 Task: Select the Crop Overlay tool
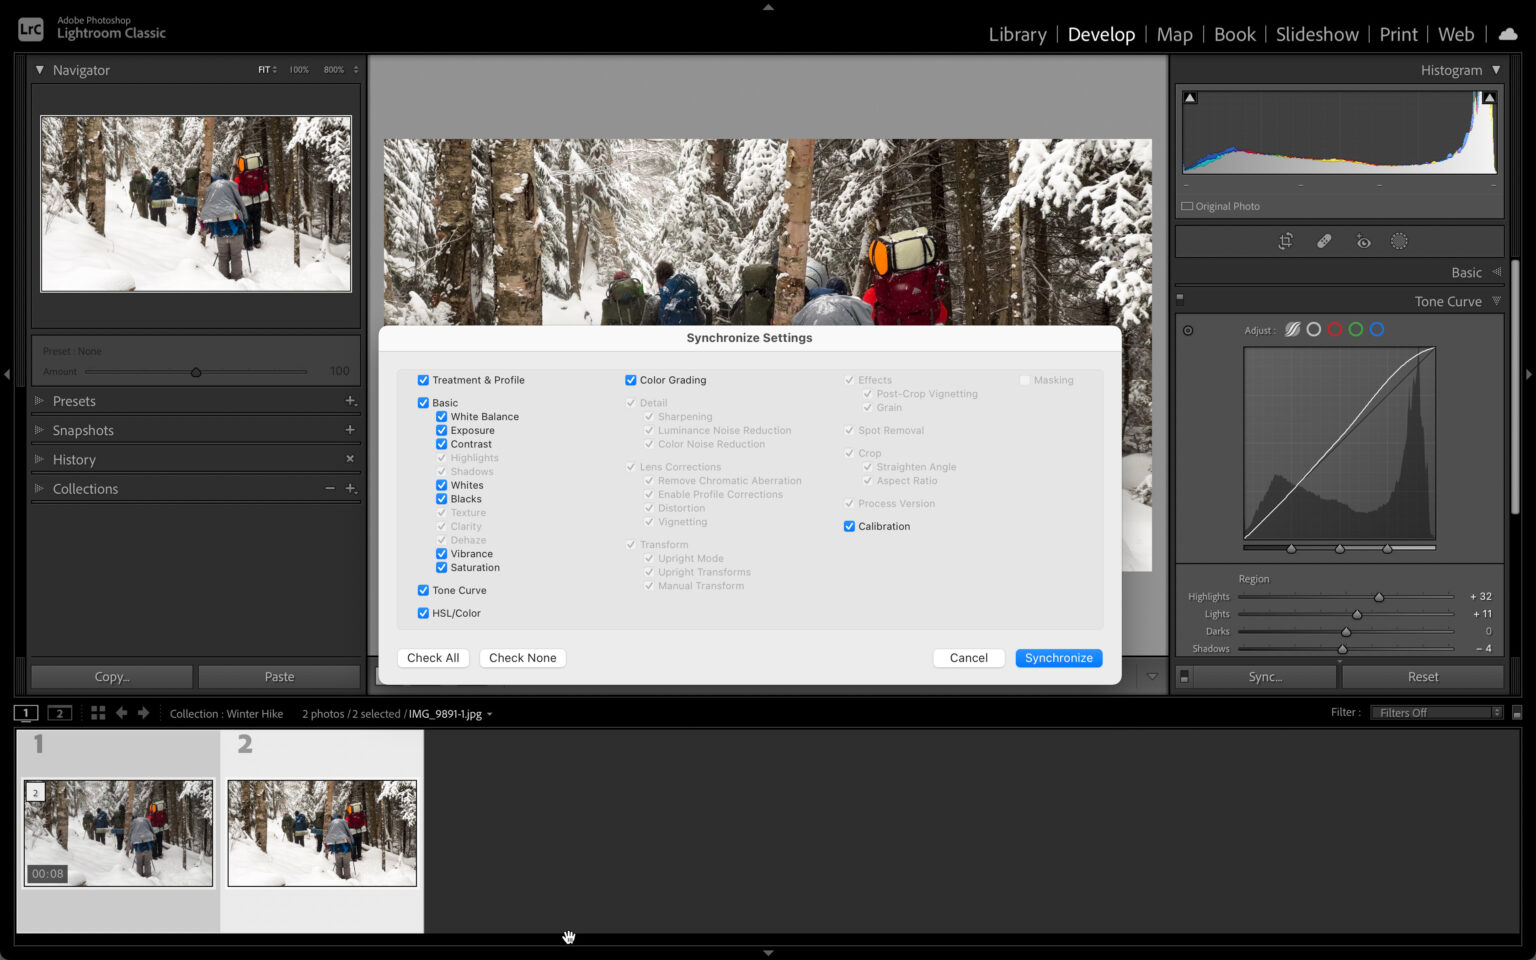click(1285, 240)
